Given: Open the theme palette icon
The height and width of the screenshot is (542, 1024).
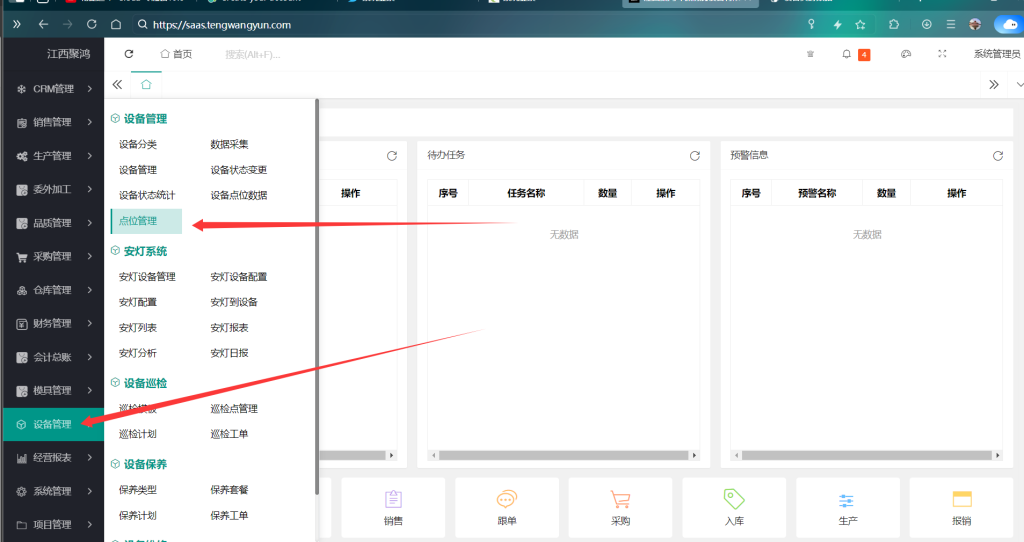Looking at the screenshot, I should (906, 54).
